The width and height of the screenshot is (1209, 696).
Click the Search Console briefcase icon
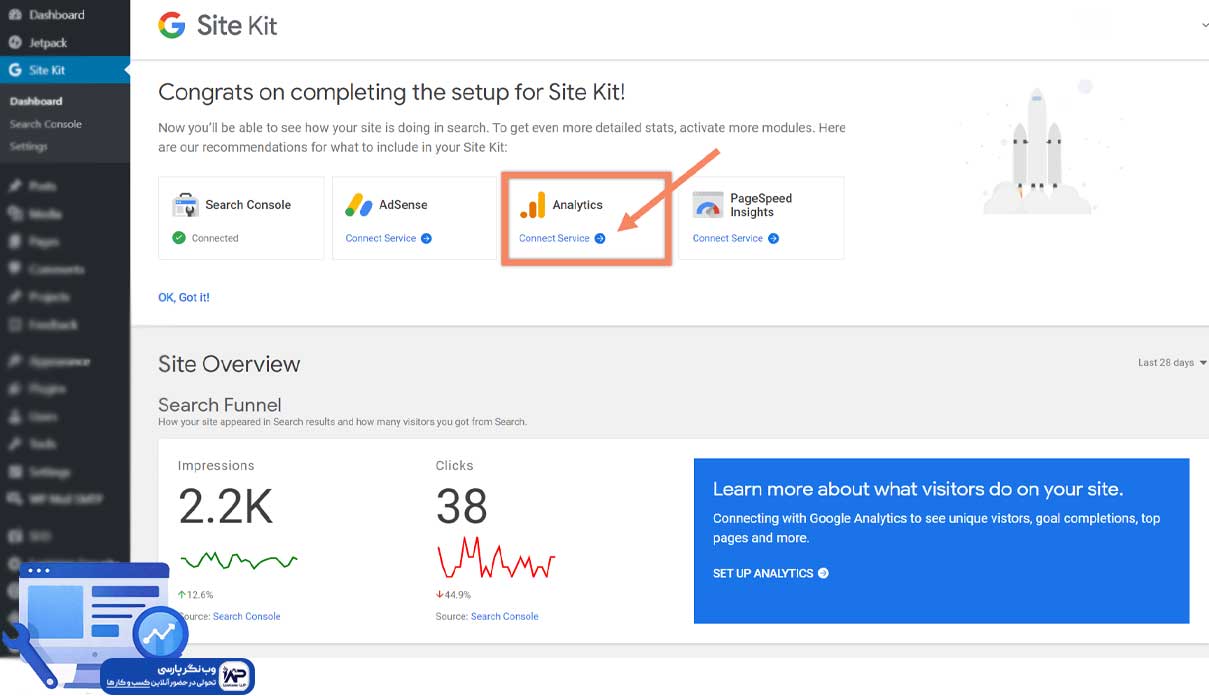coord(184,204)
